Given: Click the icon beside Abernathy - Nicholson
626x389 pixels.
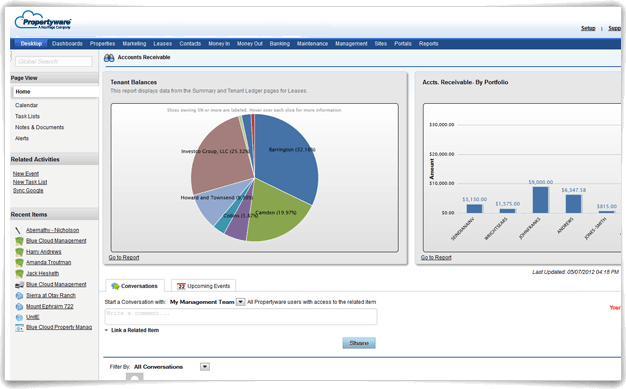Looking at the screenshot, I should click(x=18, y=230).
